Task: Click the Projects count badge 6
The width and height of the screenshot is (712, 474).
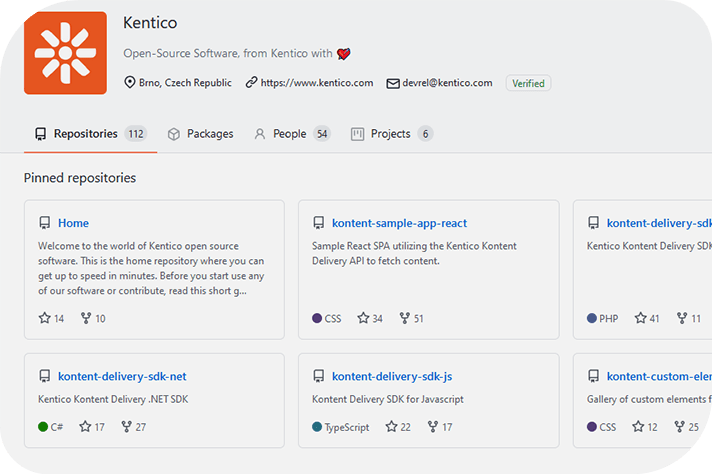Action: pos(425,134)
